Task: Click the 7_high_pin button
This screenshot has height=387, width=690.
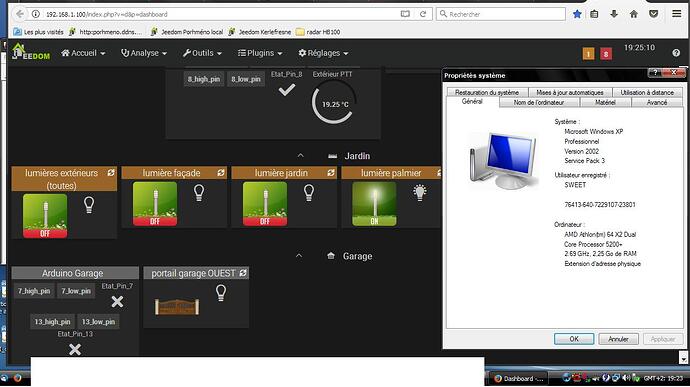Action: coord(34,291)
